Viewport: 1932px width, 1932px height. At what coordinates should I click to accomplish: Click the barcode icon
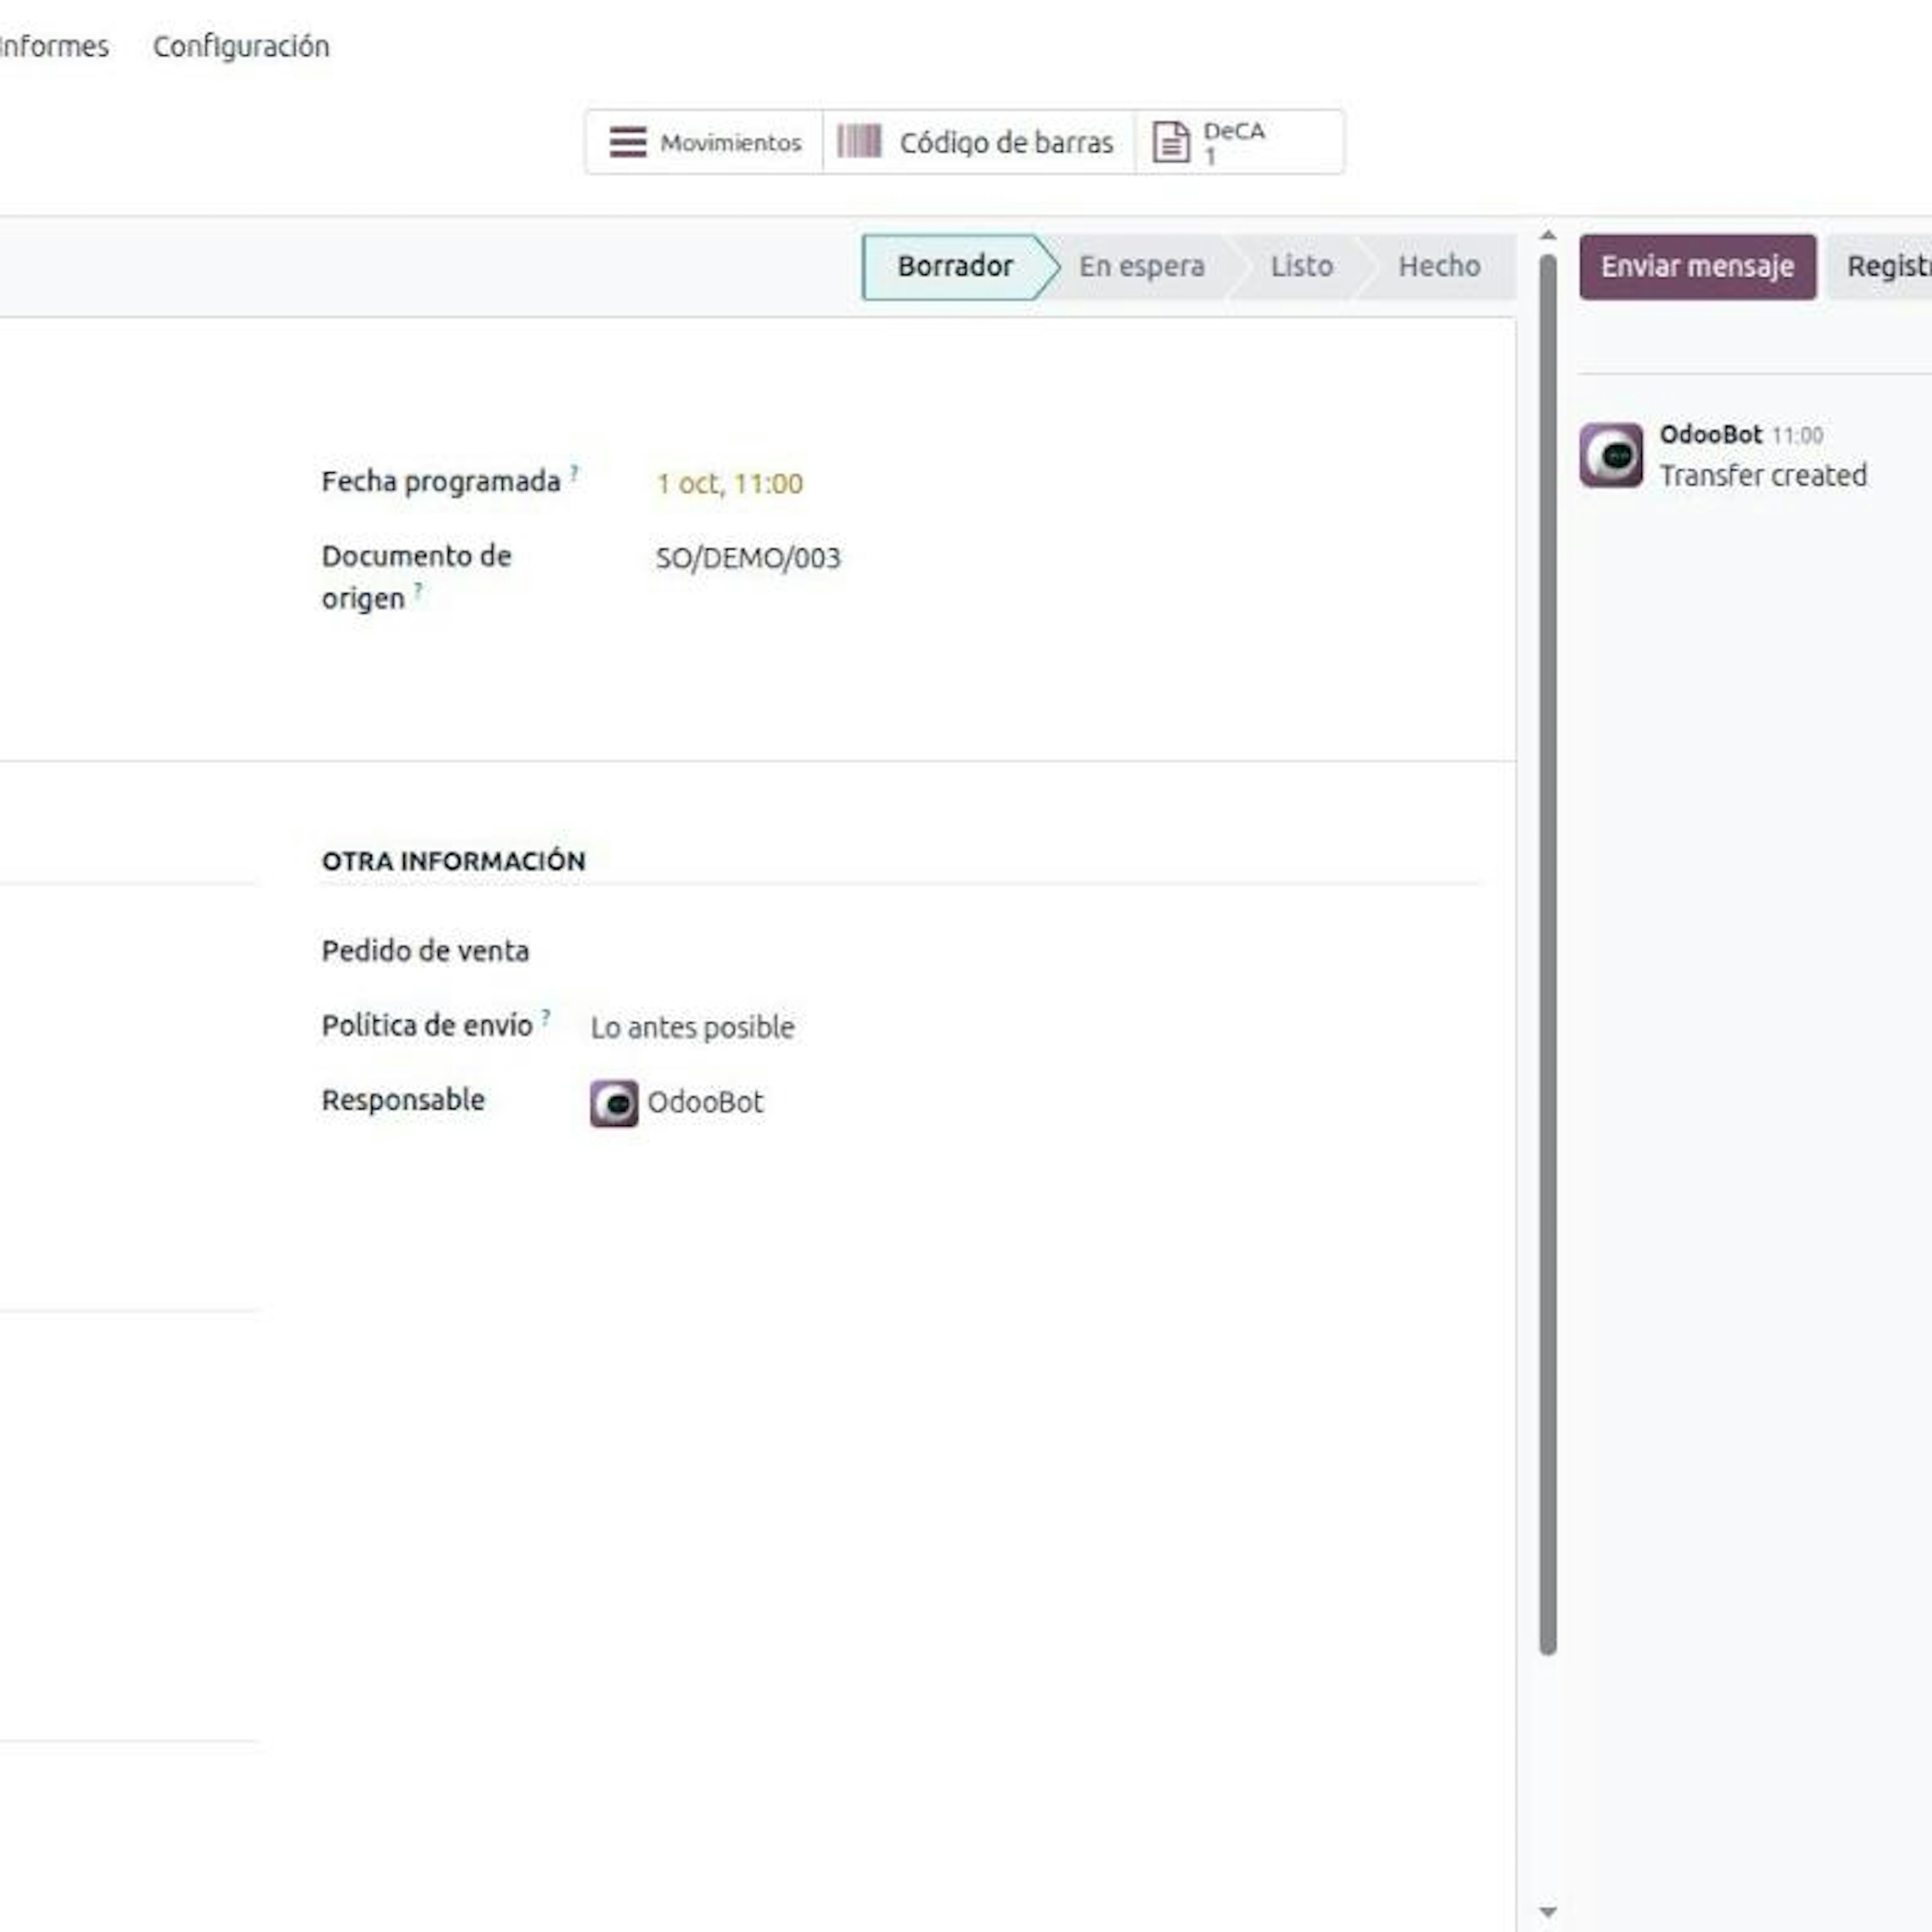(x=859, y=141)
